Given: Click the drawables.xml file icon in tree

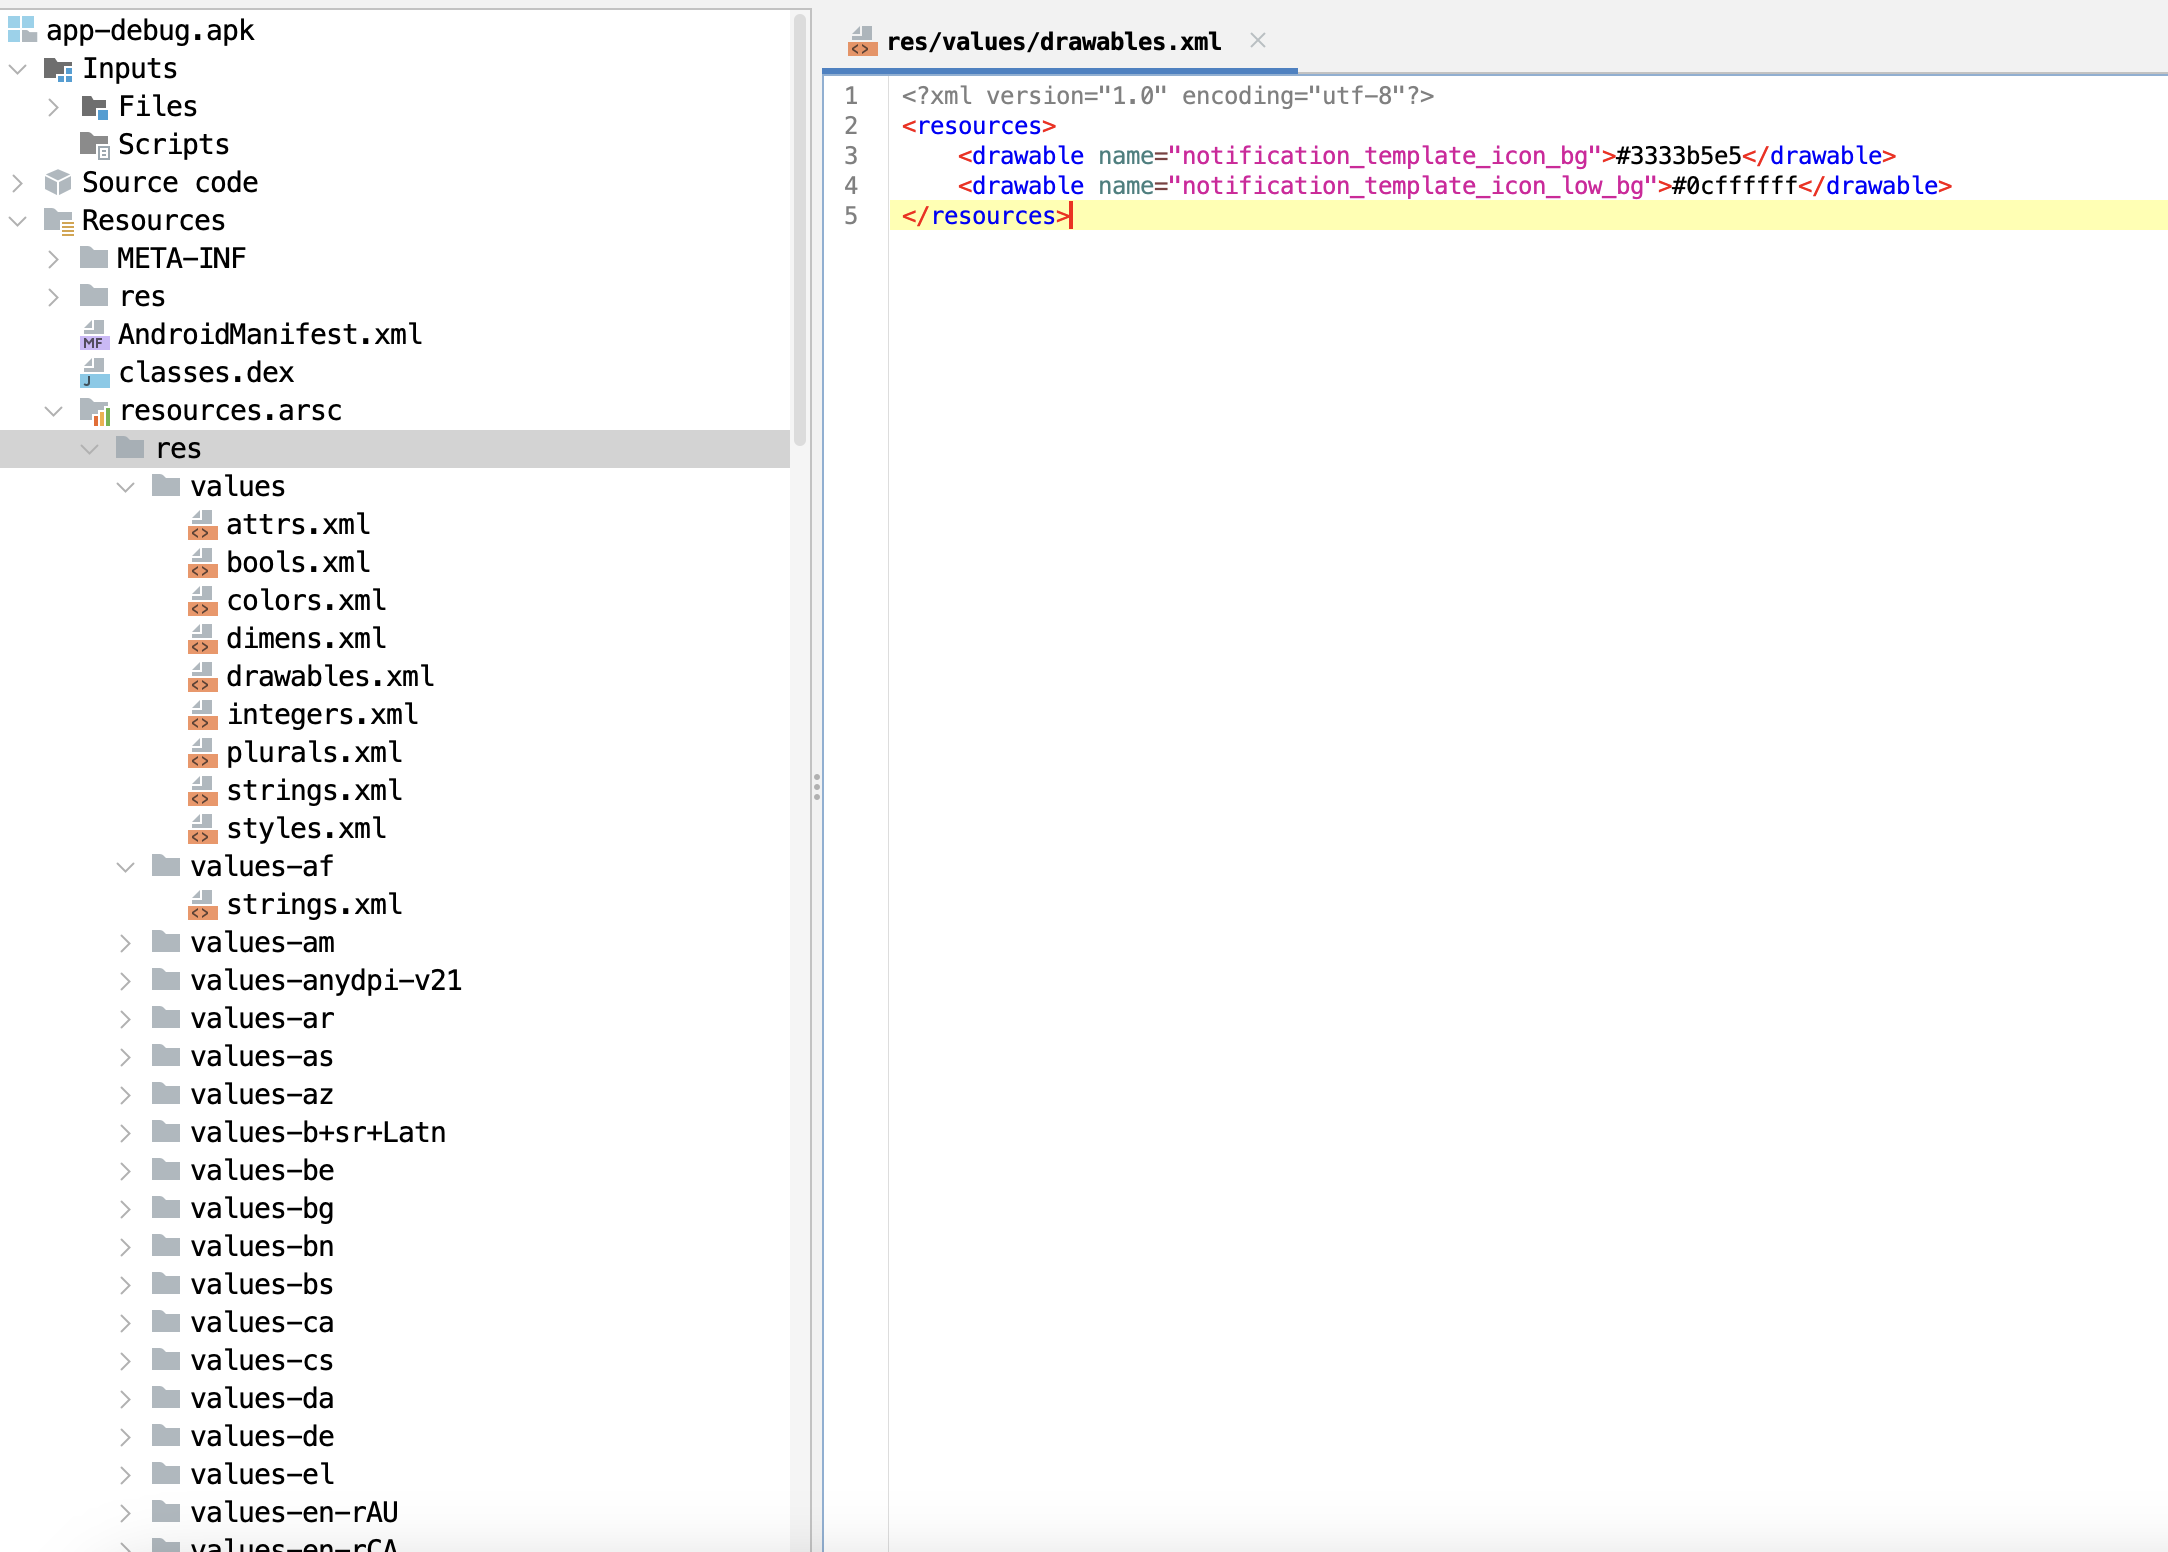Looking at the screenshot, I should tap(203, 677).
